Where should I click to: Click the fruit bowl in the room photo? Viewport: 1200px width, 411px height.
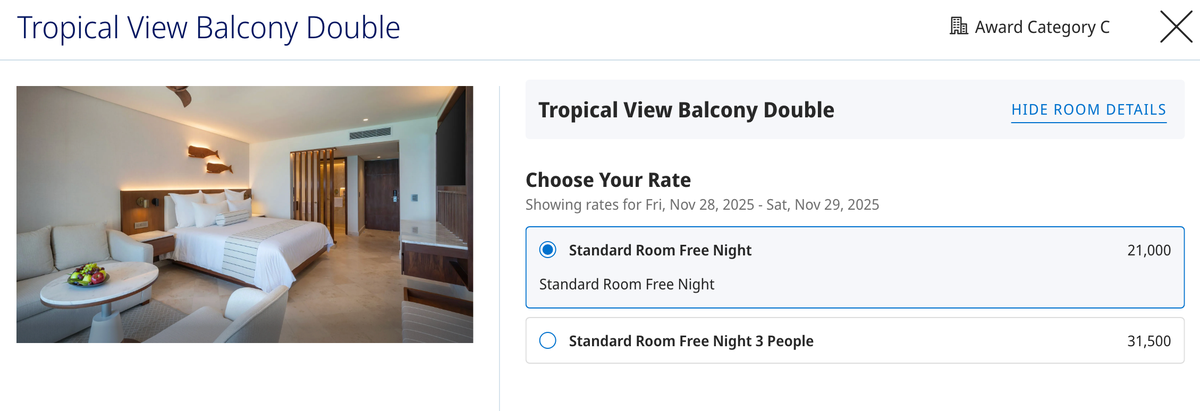click(88, 274)
